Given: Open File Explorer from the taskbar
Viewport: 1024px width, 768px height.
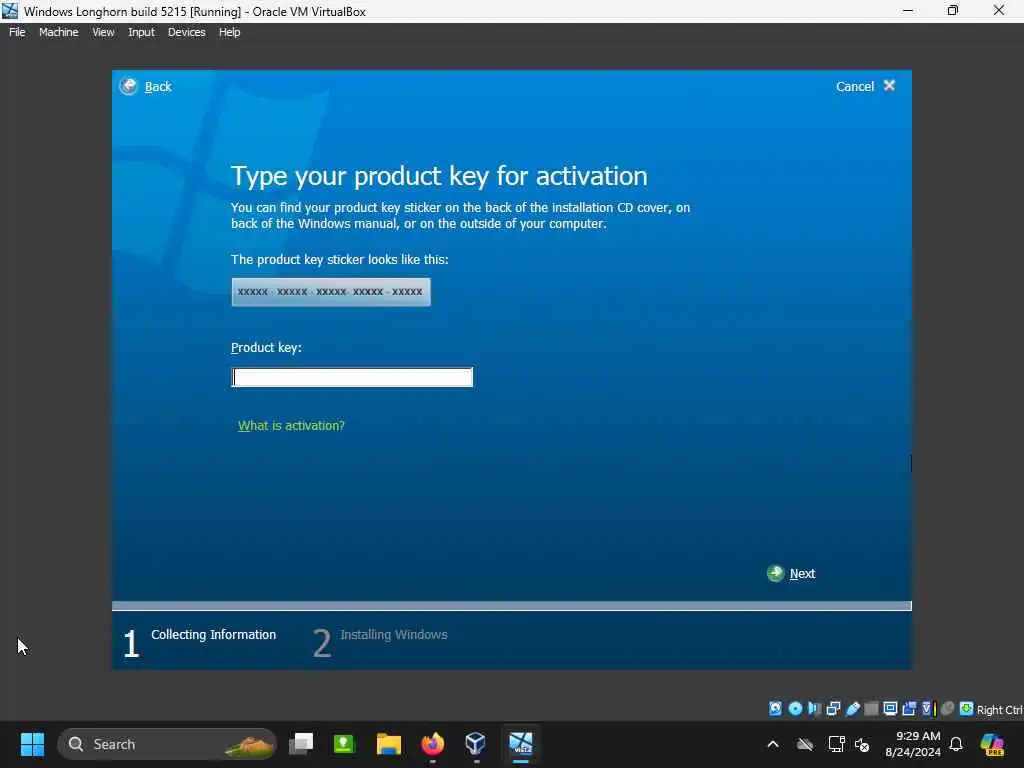Looking at the screenshot, I should click(389, 744).
